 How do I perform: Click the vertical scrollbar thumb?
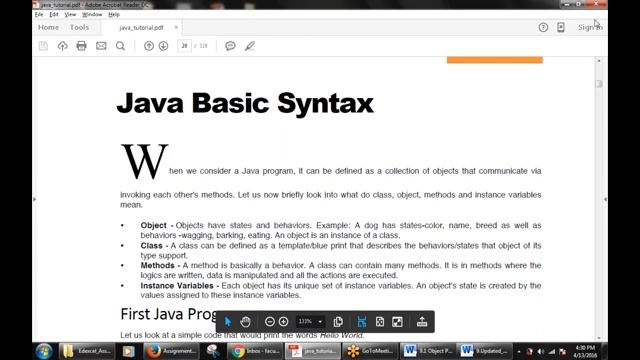tap(599, 84)
